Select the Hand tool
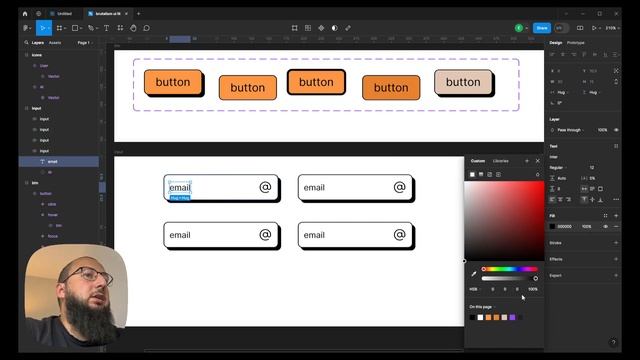 tap(133, 28)
